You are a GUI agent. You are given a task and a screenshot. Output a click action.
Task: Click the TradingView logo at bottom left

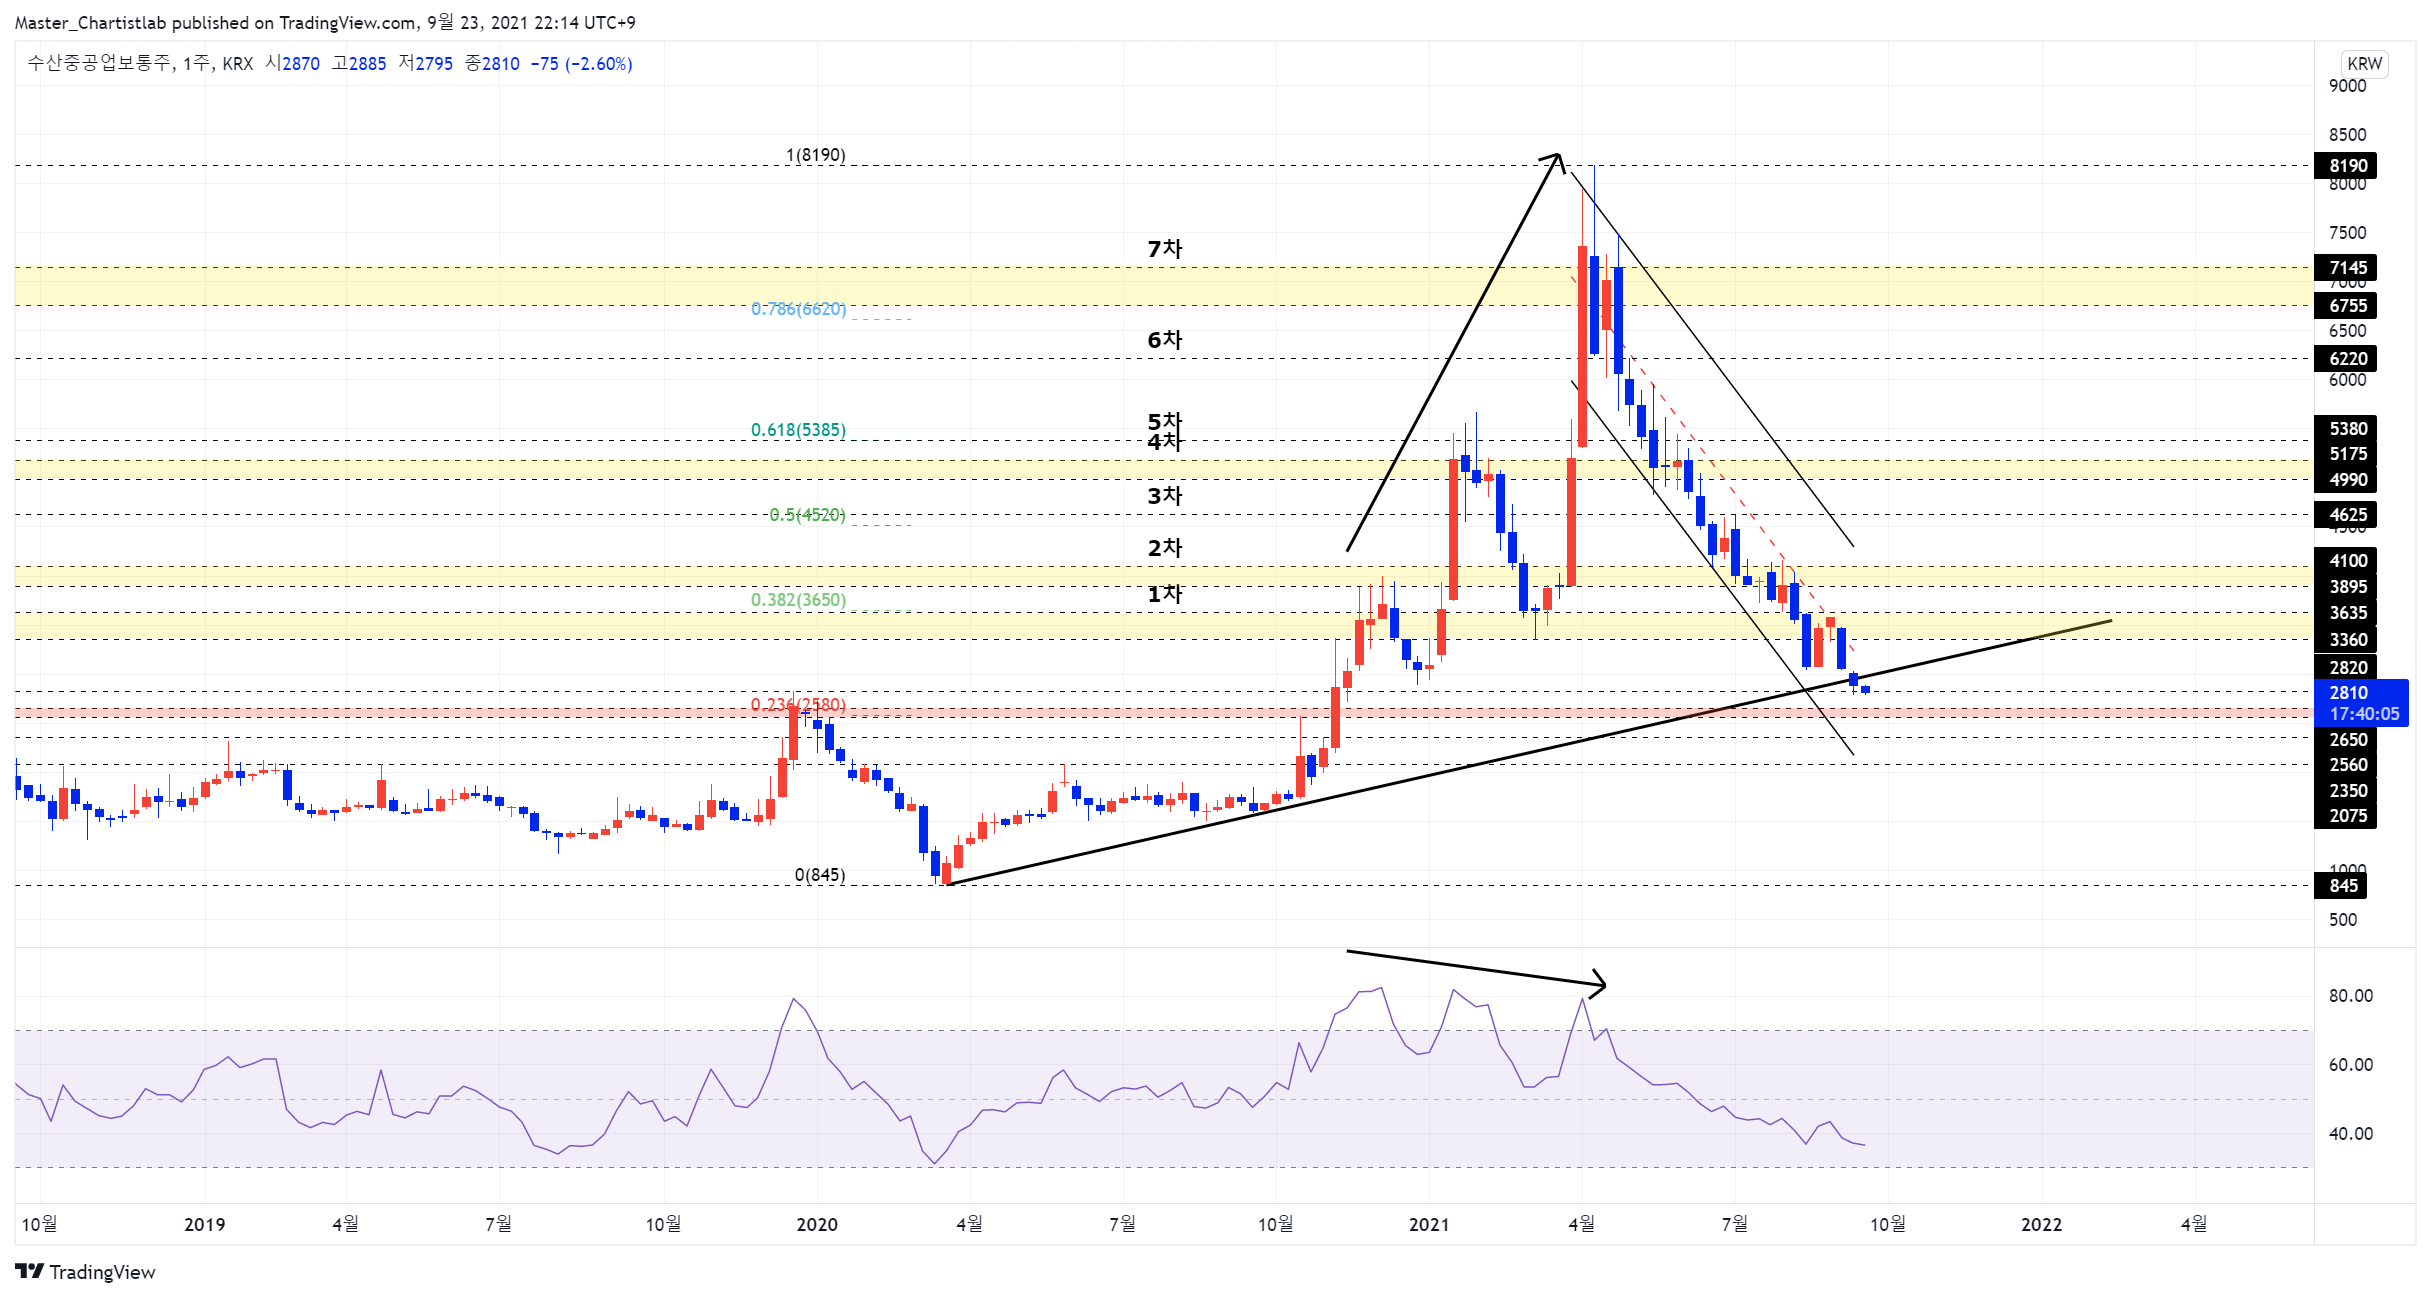click(86, 1272)
